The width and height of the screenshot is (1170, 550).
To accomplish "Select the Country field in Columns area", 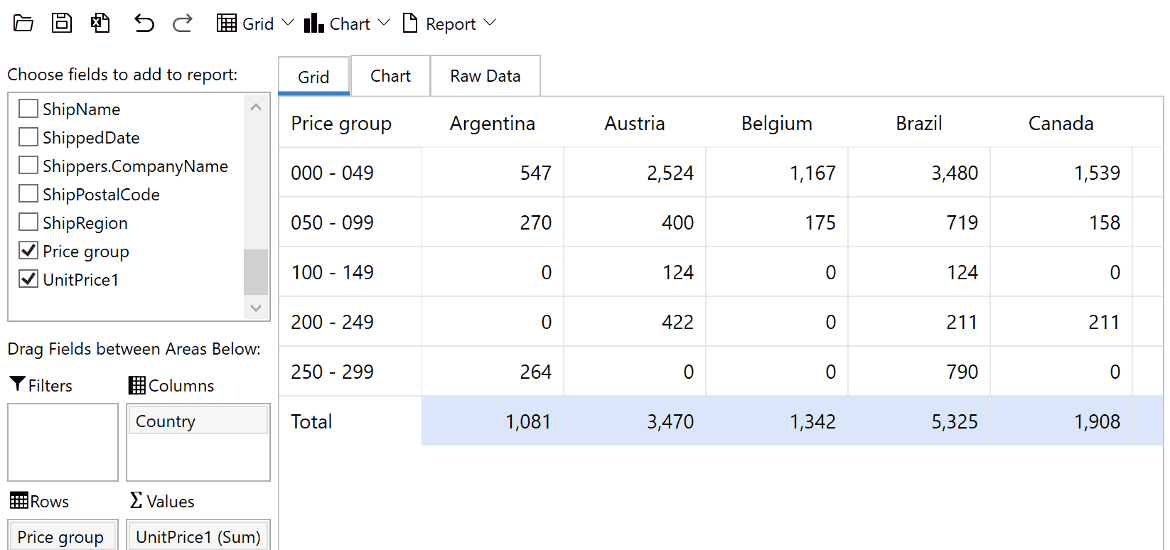I will tap(197, 421).
